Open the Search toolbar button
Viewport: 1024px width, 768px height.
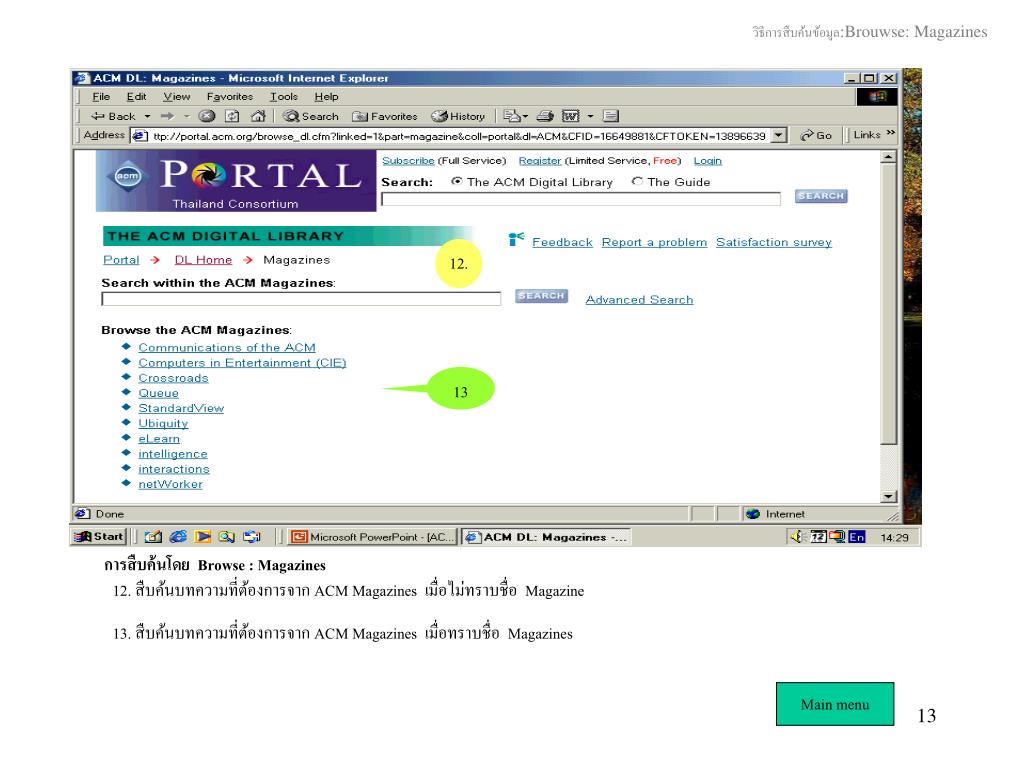point(311,116)
